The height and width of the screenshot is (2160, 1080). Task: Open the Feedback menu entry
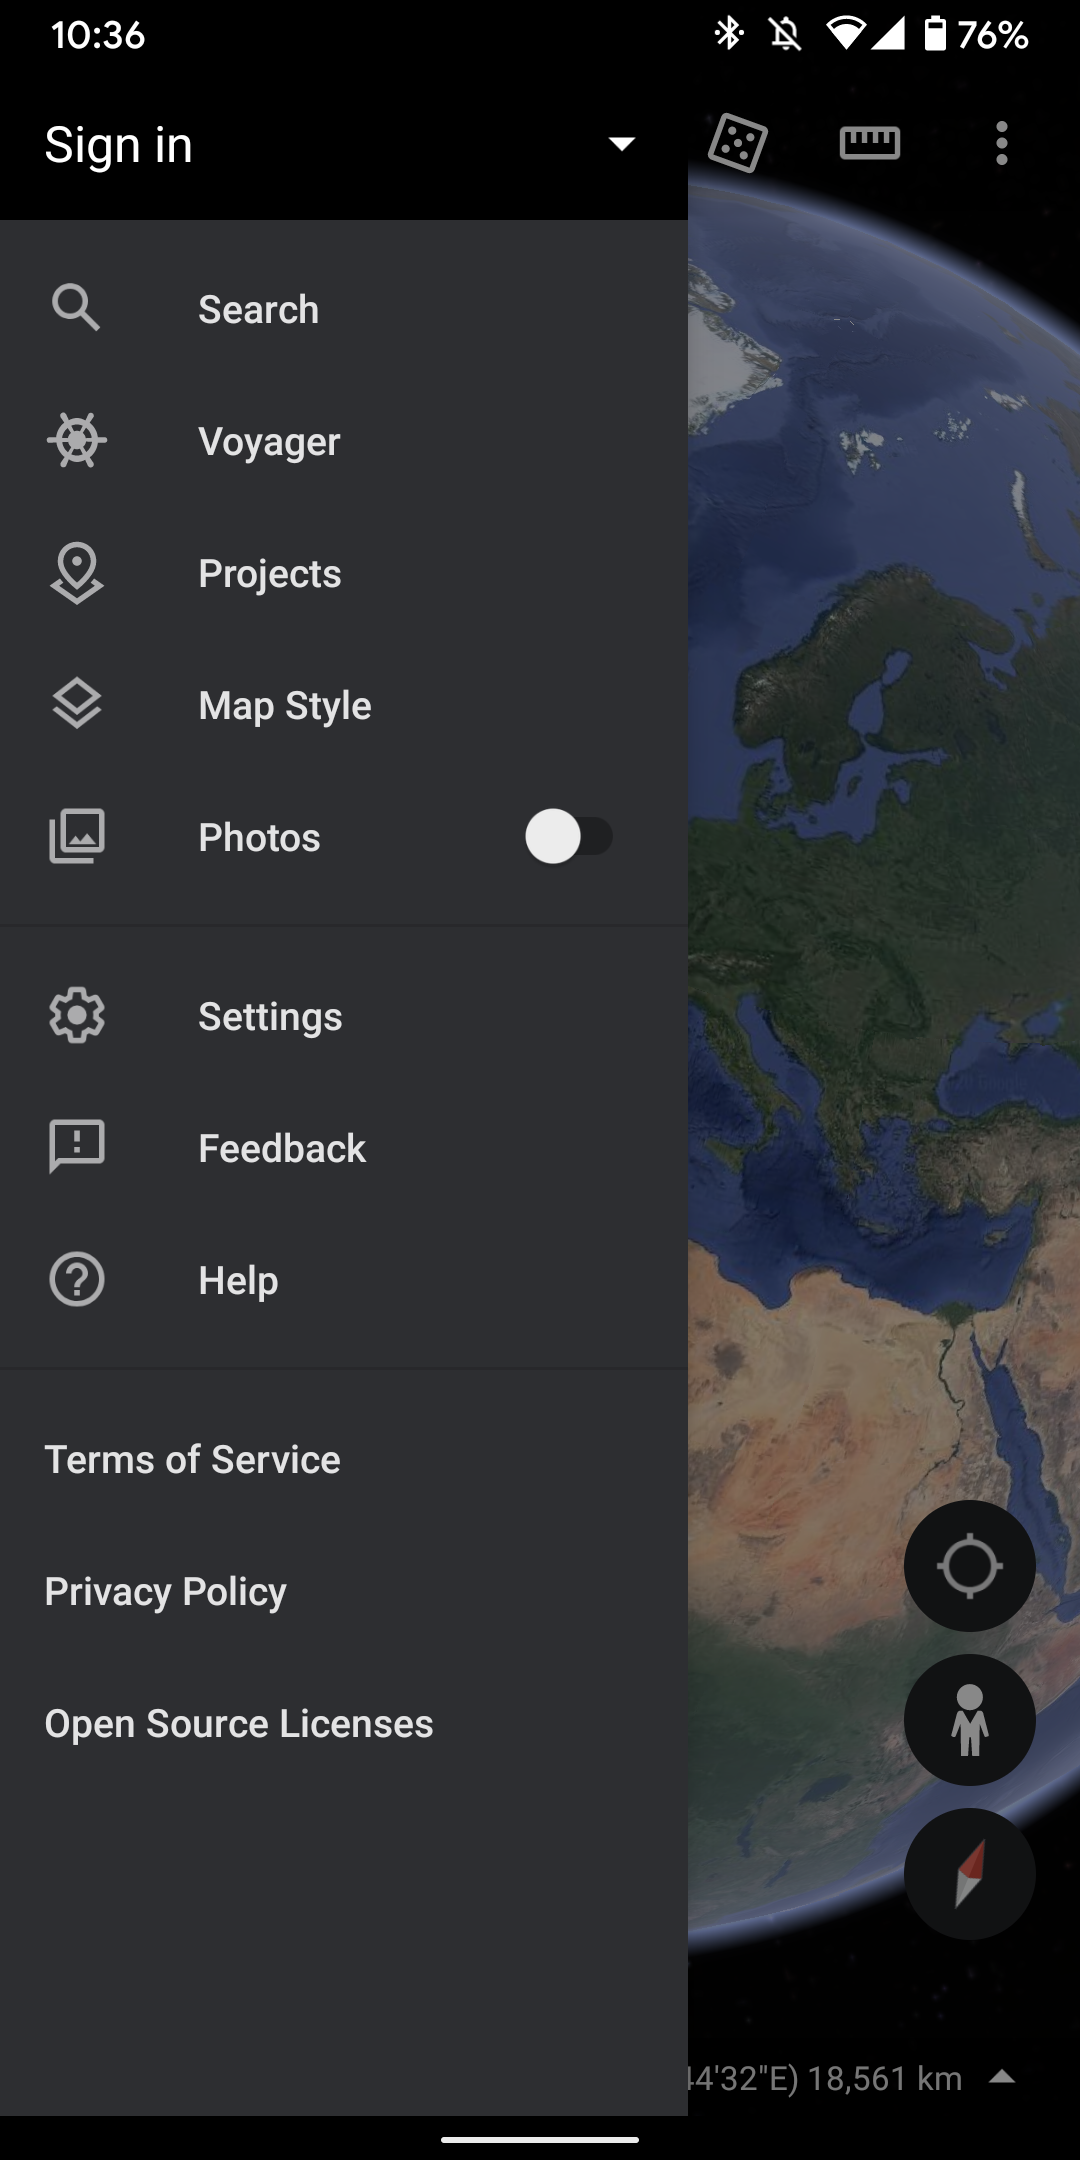[x=282, y=1149]
